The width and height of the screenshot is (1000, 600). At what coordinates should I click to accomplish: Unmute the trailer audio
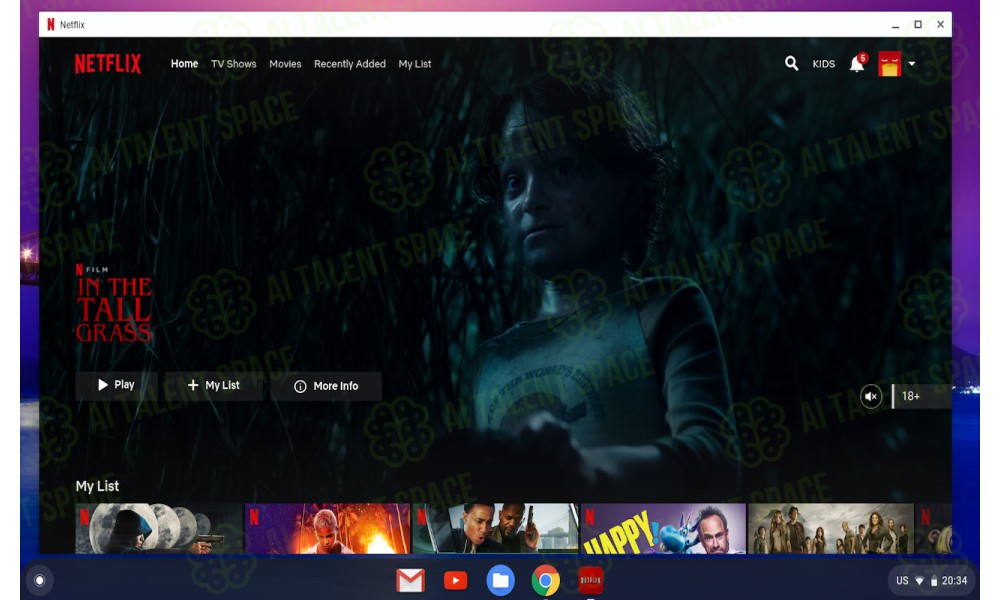point(871,396)
